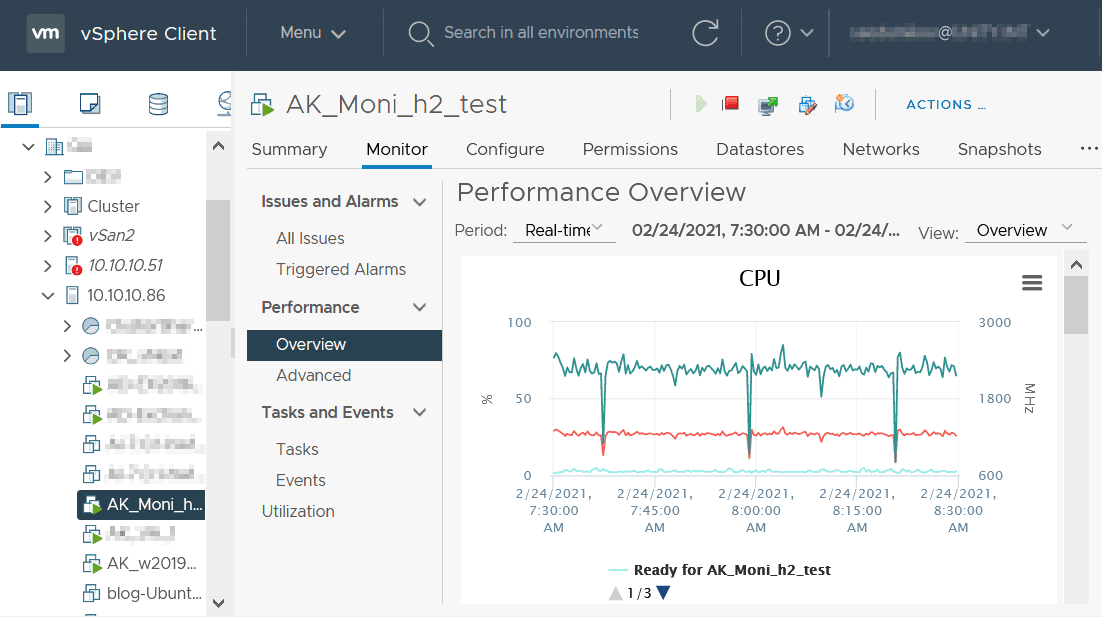Open the CPU chart hamburger menu

pyautogui.click(x=1032, y=283)
